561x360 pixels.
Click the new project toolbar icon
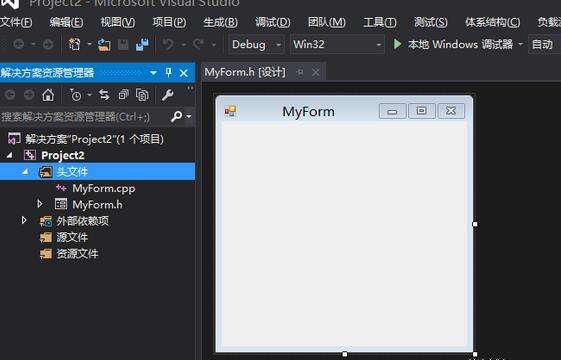click(74, 44)
